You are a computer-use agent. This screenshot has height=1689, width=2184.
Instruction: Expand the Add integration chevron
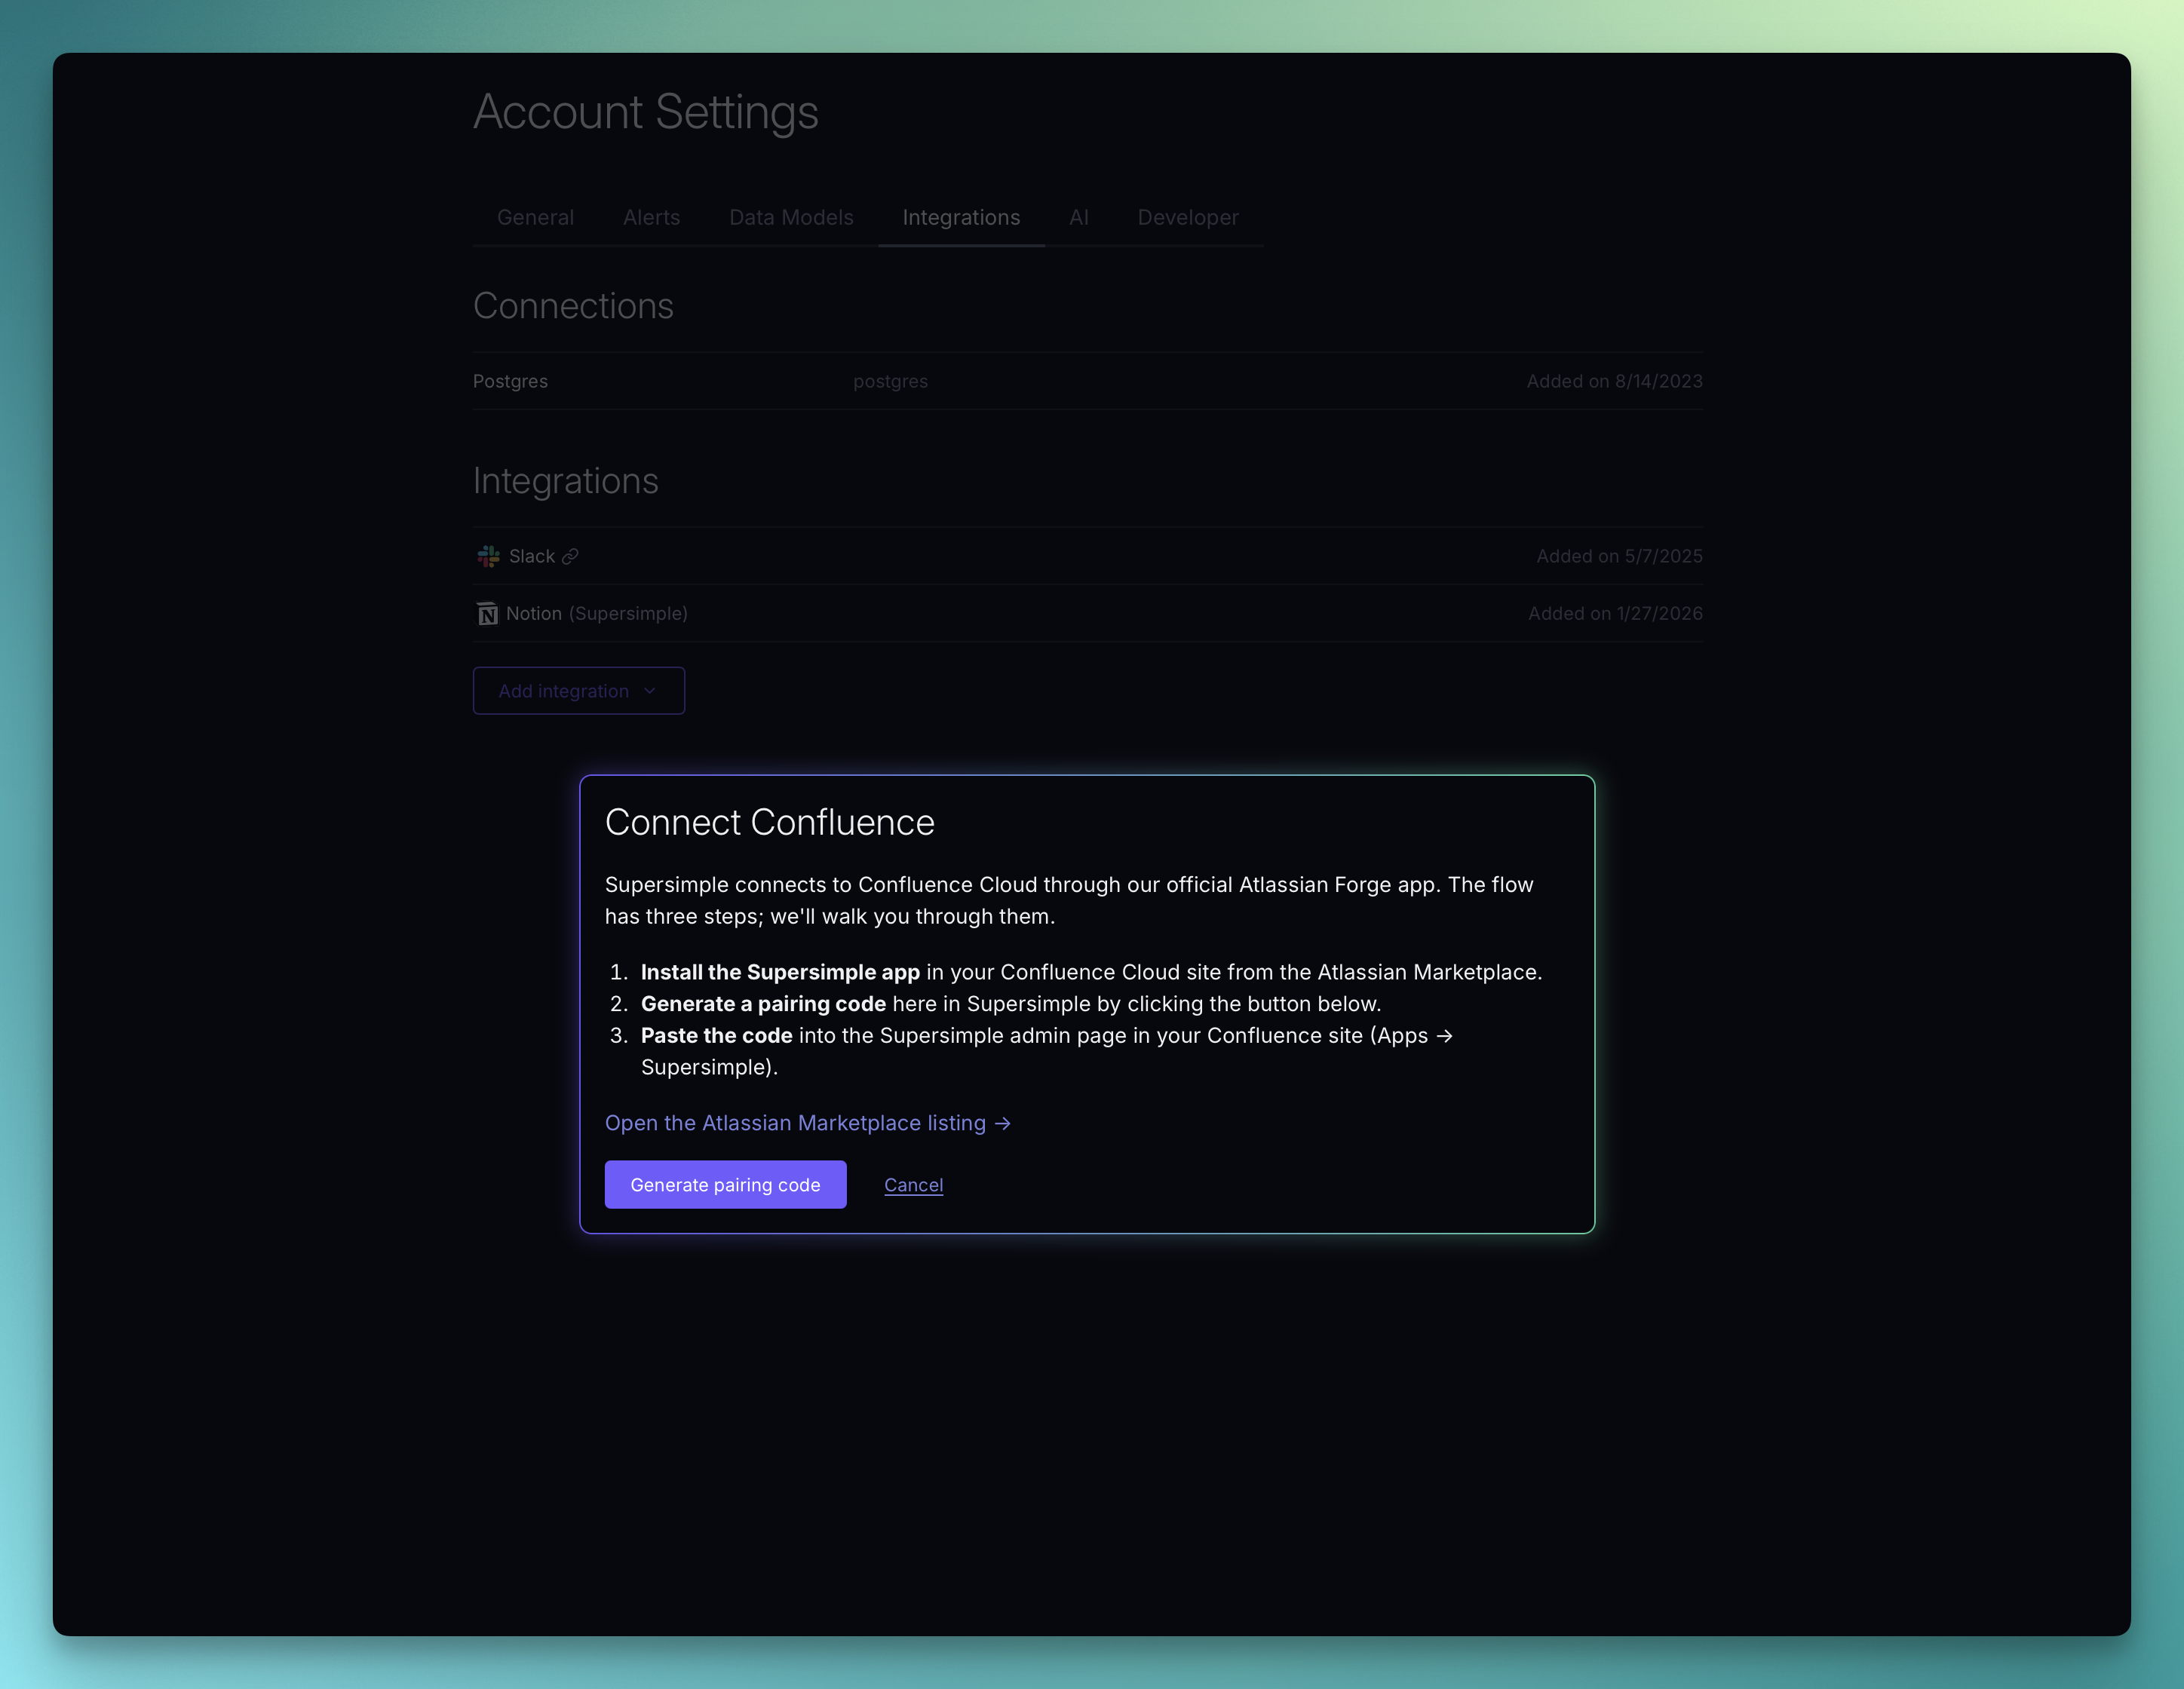click(x=650, y=691)
